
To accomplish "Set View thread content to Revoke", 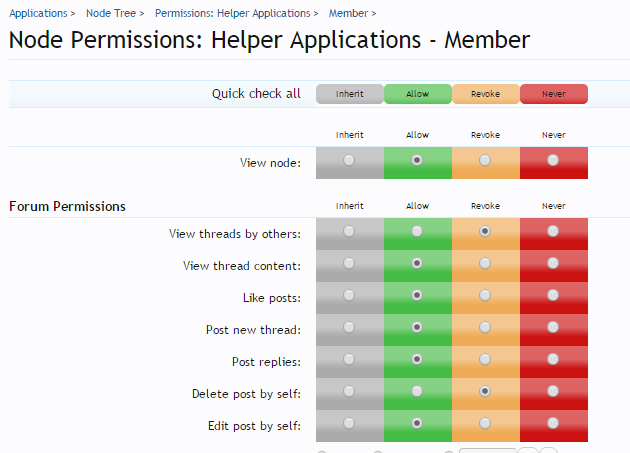I will pyautogui.click(x=485, y=263).
